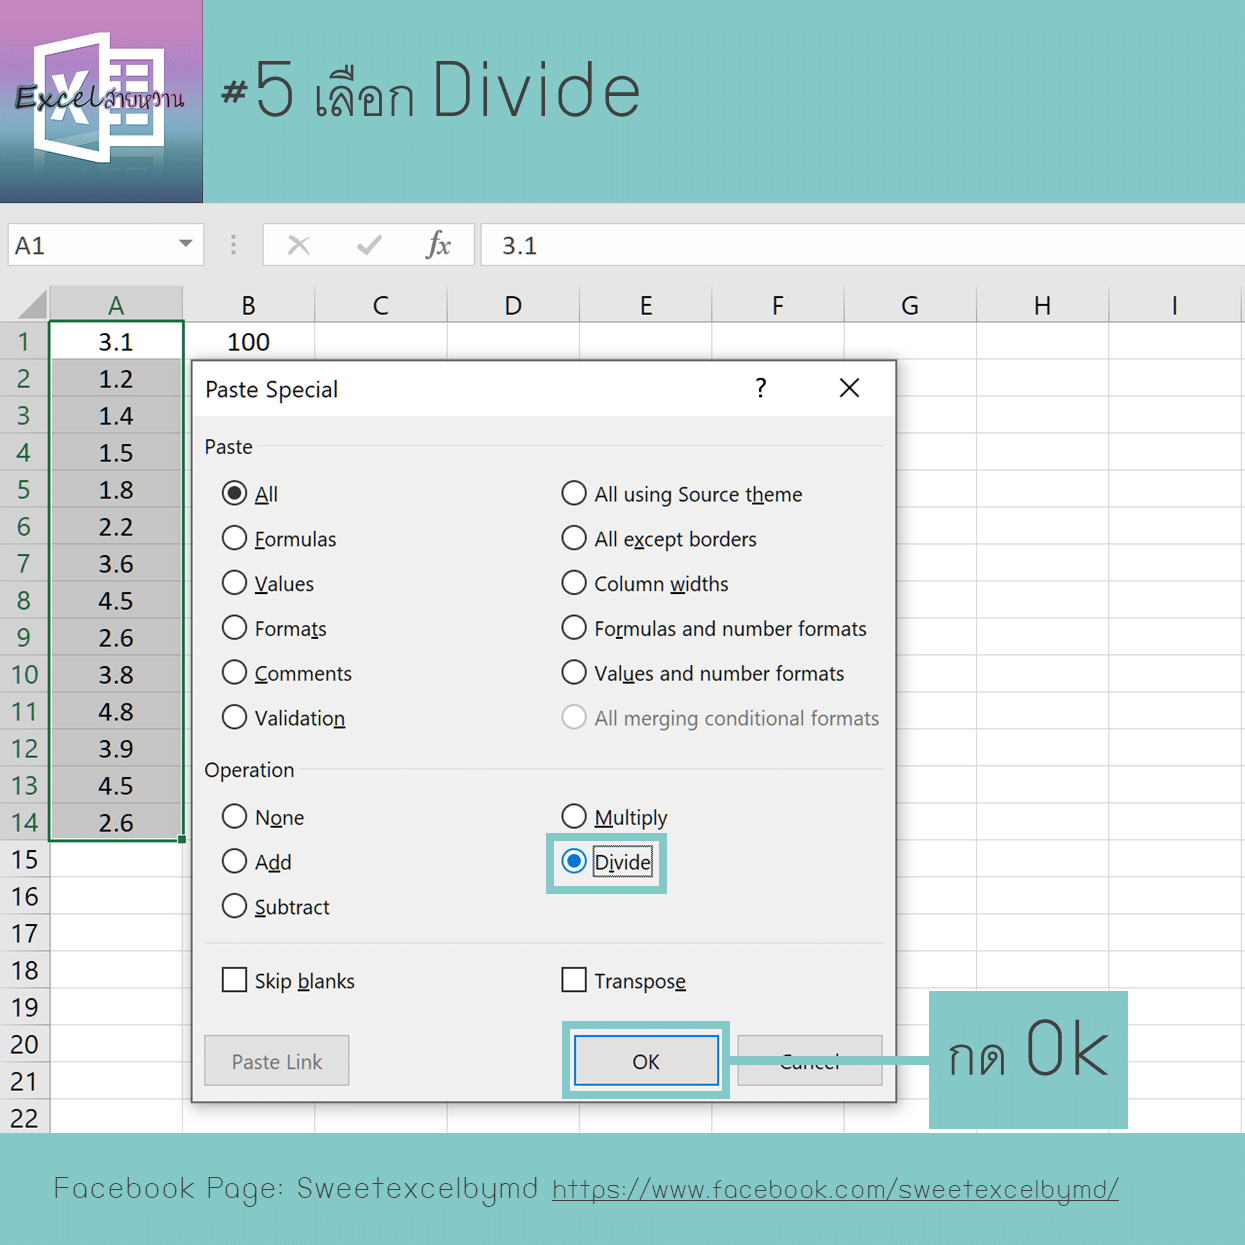This screenshot has width=1245, height=1245.
Task: Open the sweetexcelbymd Facebook link
Action: [835, 1189]
